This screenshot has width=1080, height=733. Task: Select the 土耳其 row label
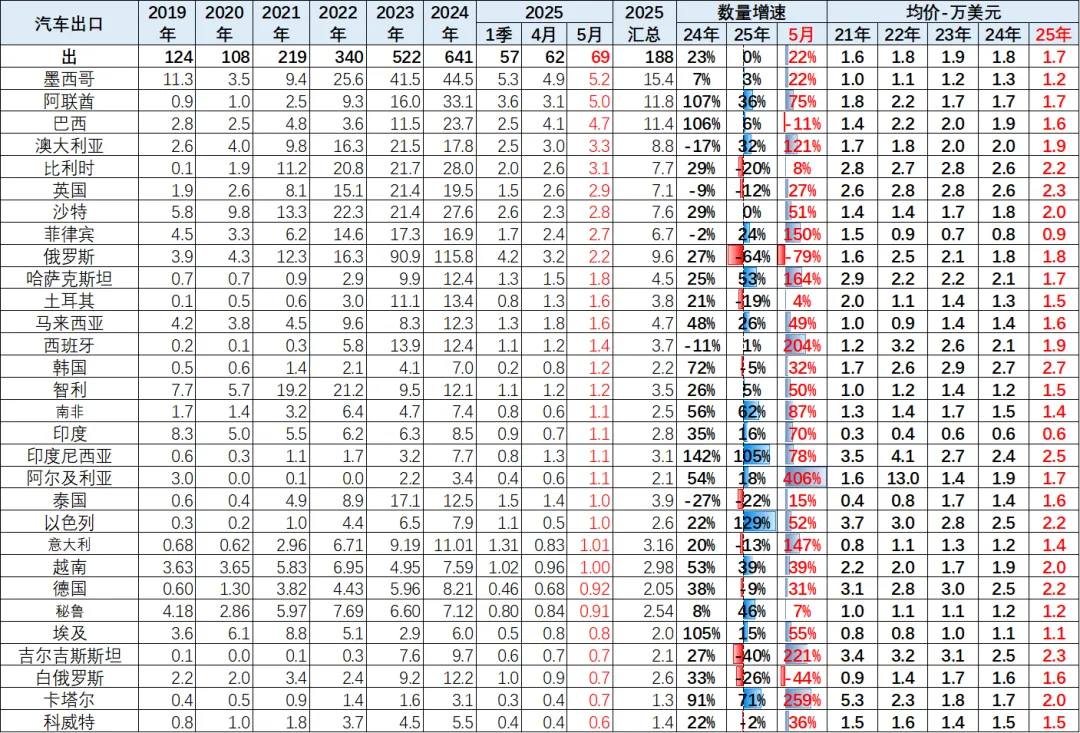coord(68,300)
